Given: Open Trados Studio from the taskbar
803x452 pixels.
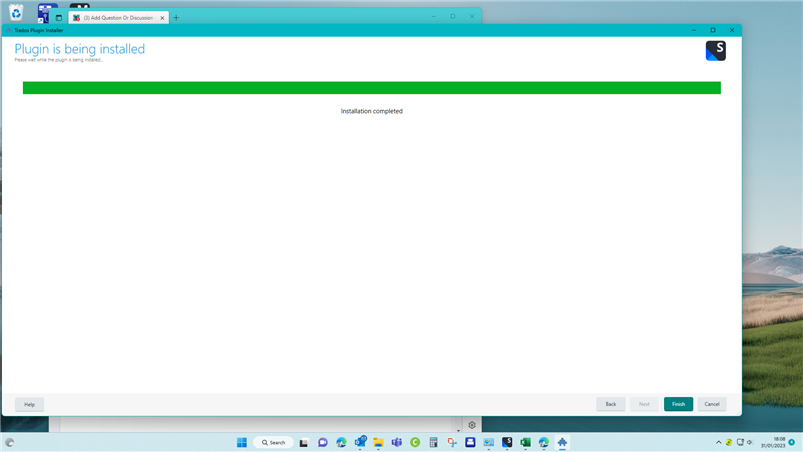Looking at the screenshot, I should coord(507,442).
